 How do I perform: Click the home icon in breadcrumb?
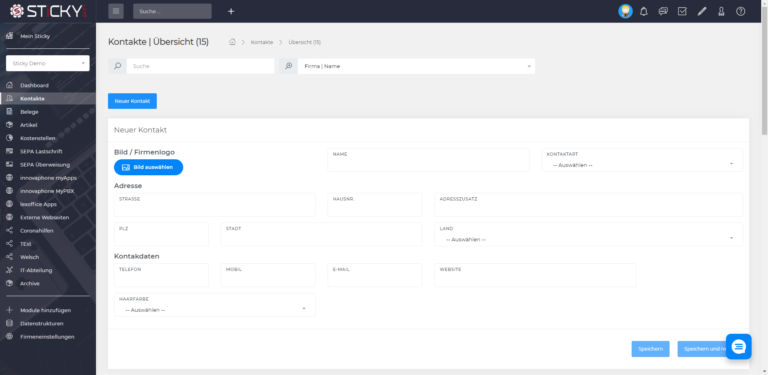pyautogui.click(x=232, y=42)
